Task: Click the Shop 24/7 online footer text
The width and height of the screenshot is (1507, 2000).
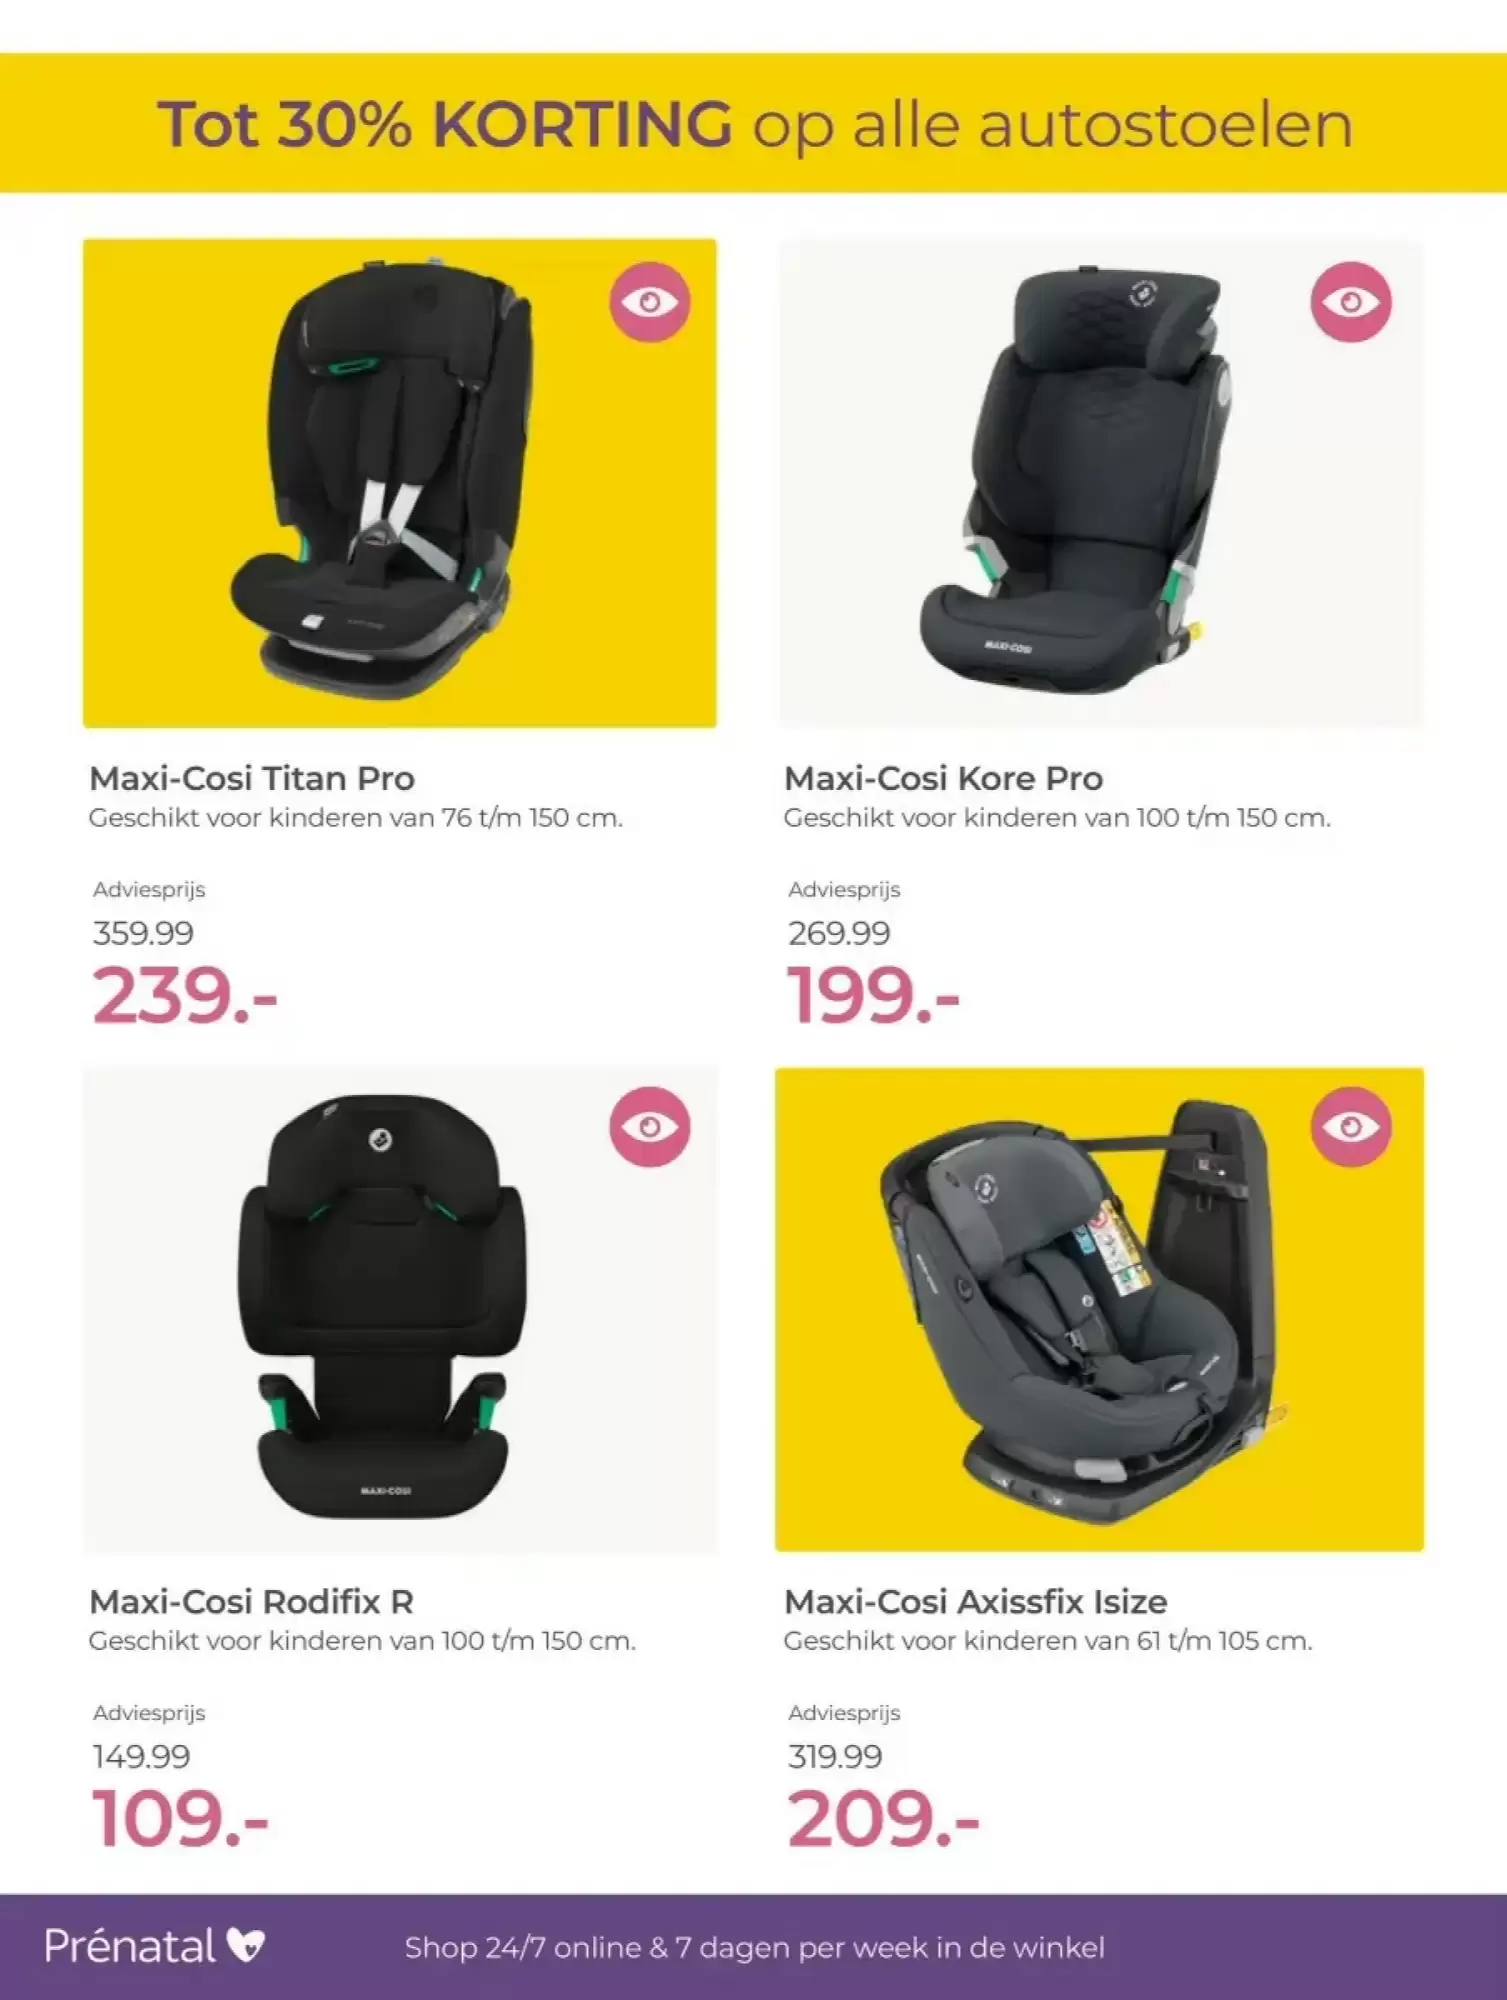Action: coord(755,1948)
